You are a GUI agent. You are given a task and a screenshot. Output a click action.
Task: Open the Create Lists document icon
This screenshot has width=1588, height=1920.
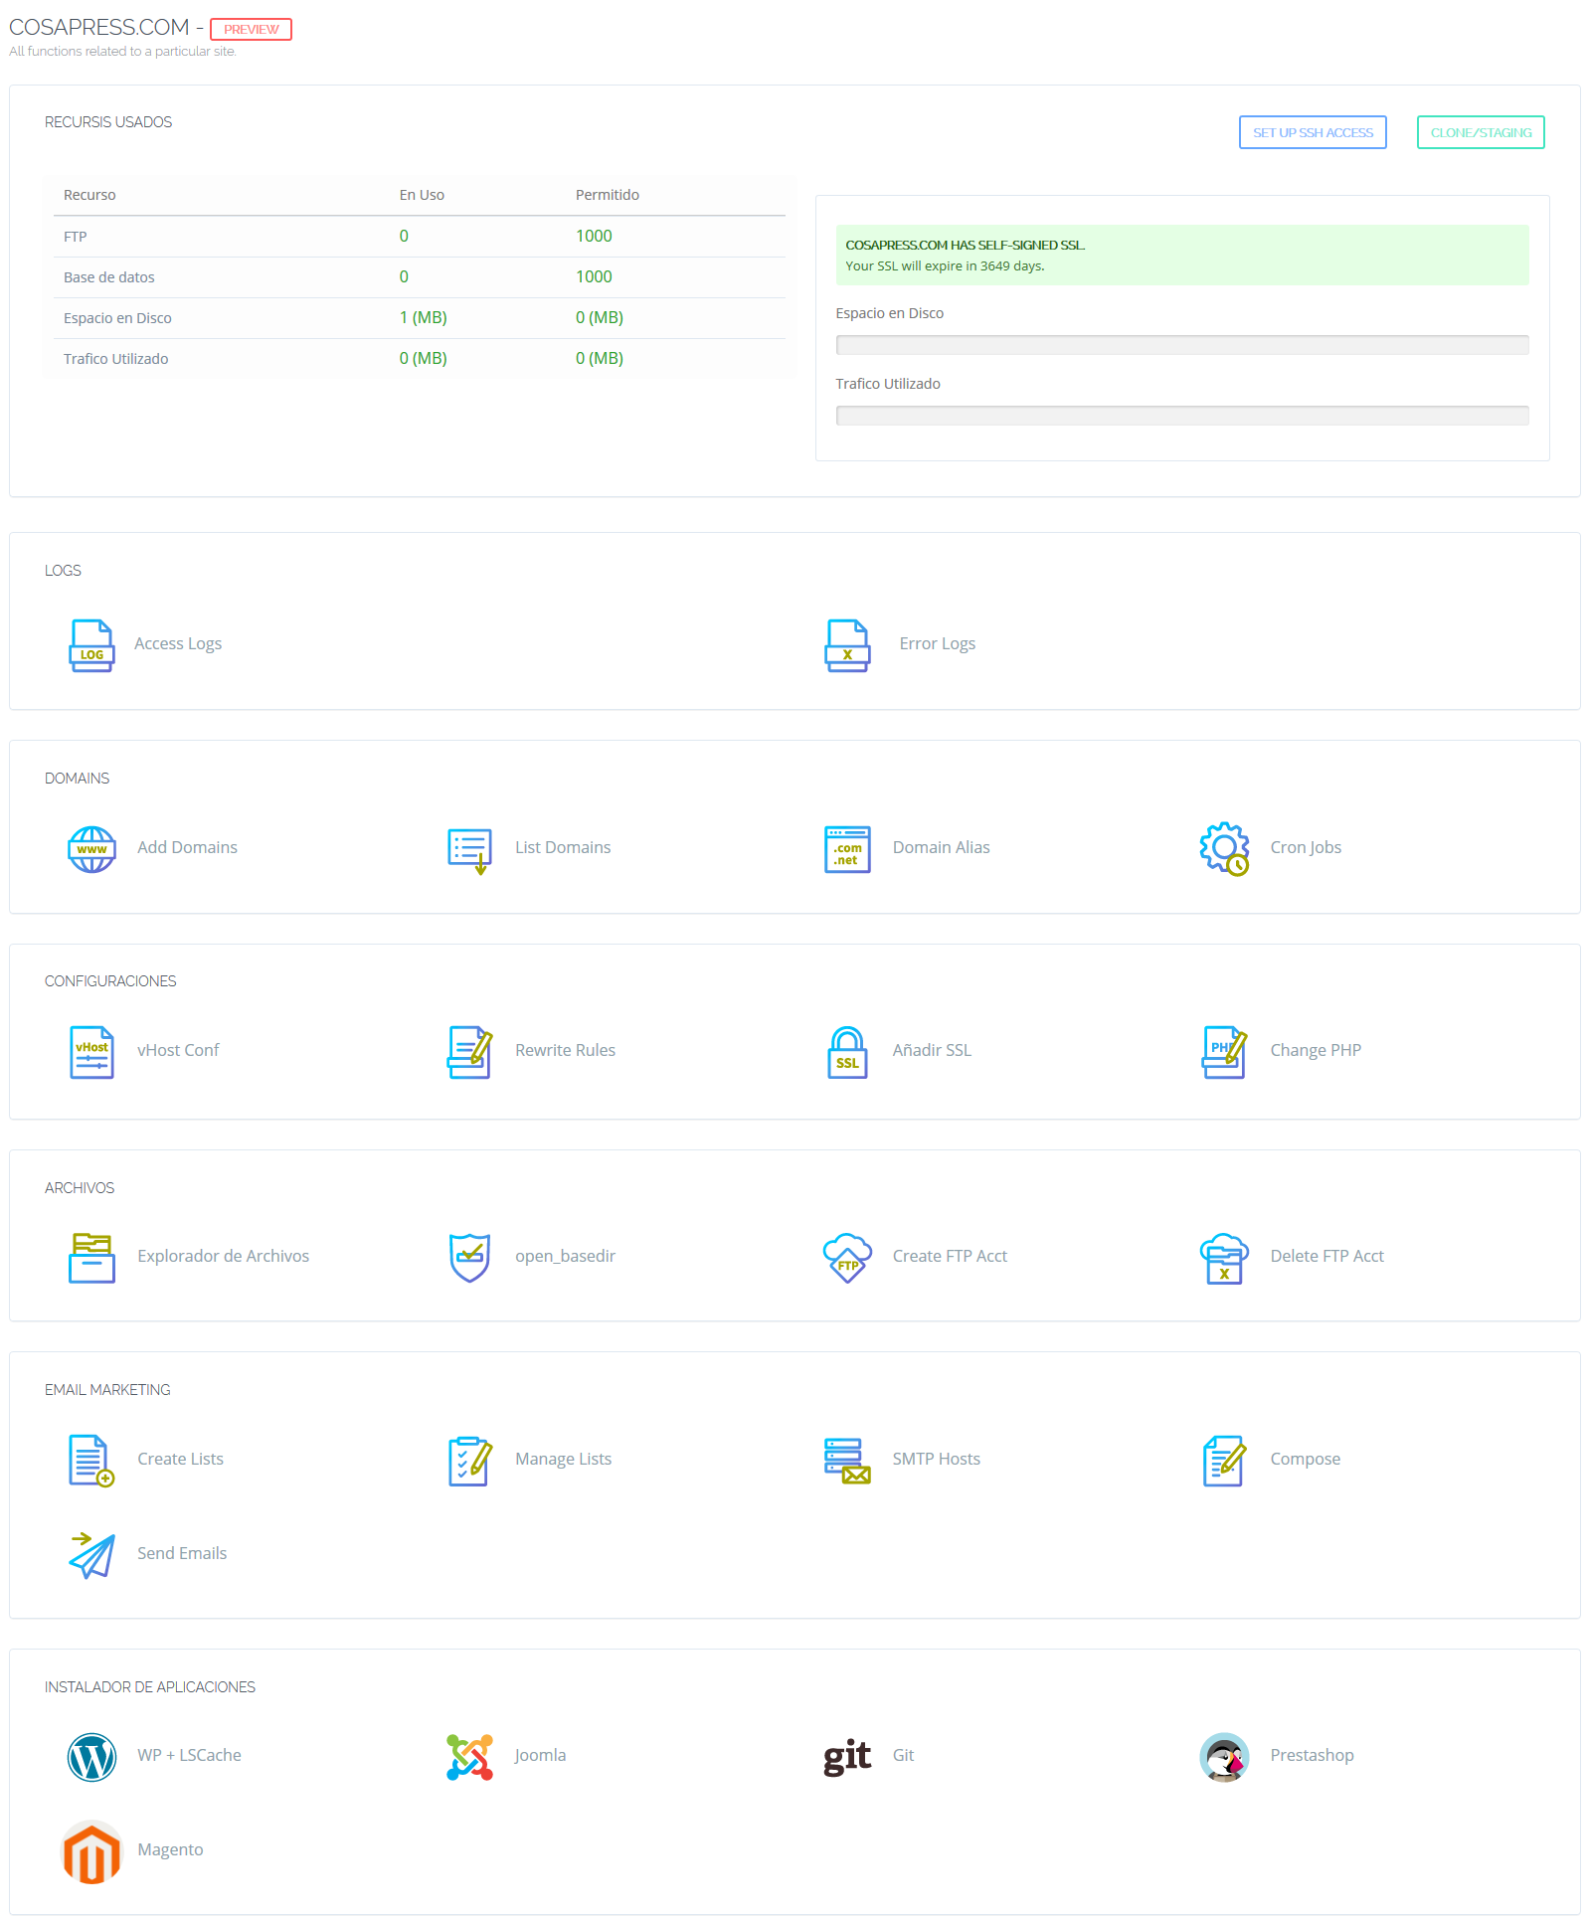[x=91, y=1461]
